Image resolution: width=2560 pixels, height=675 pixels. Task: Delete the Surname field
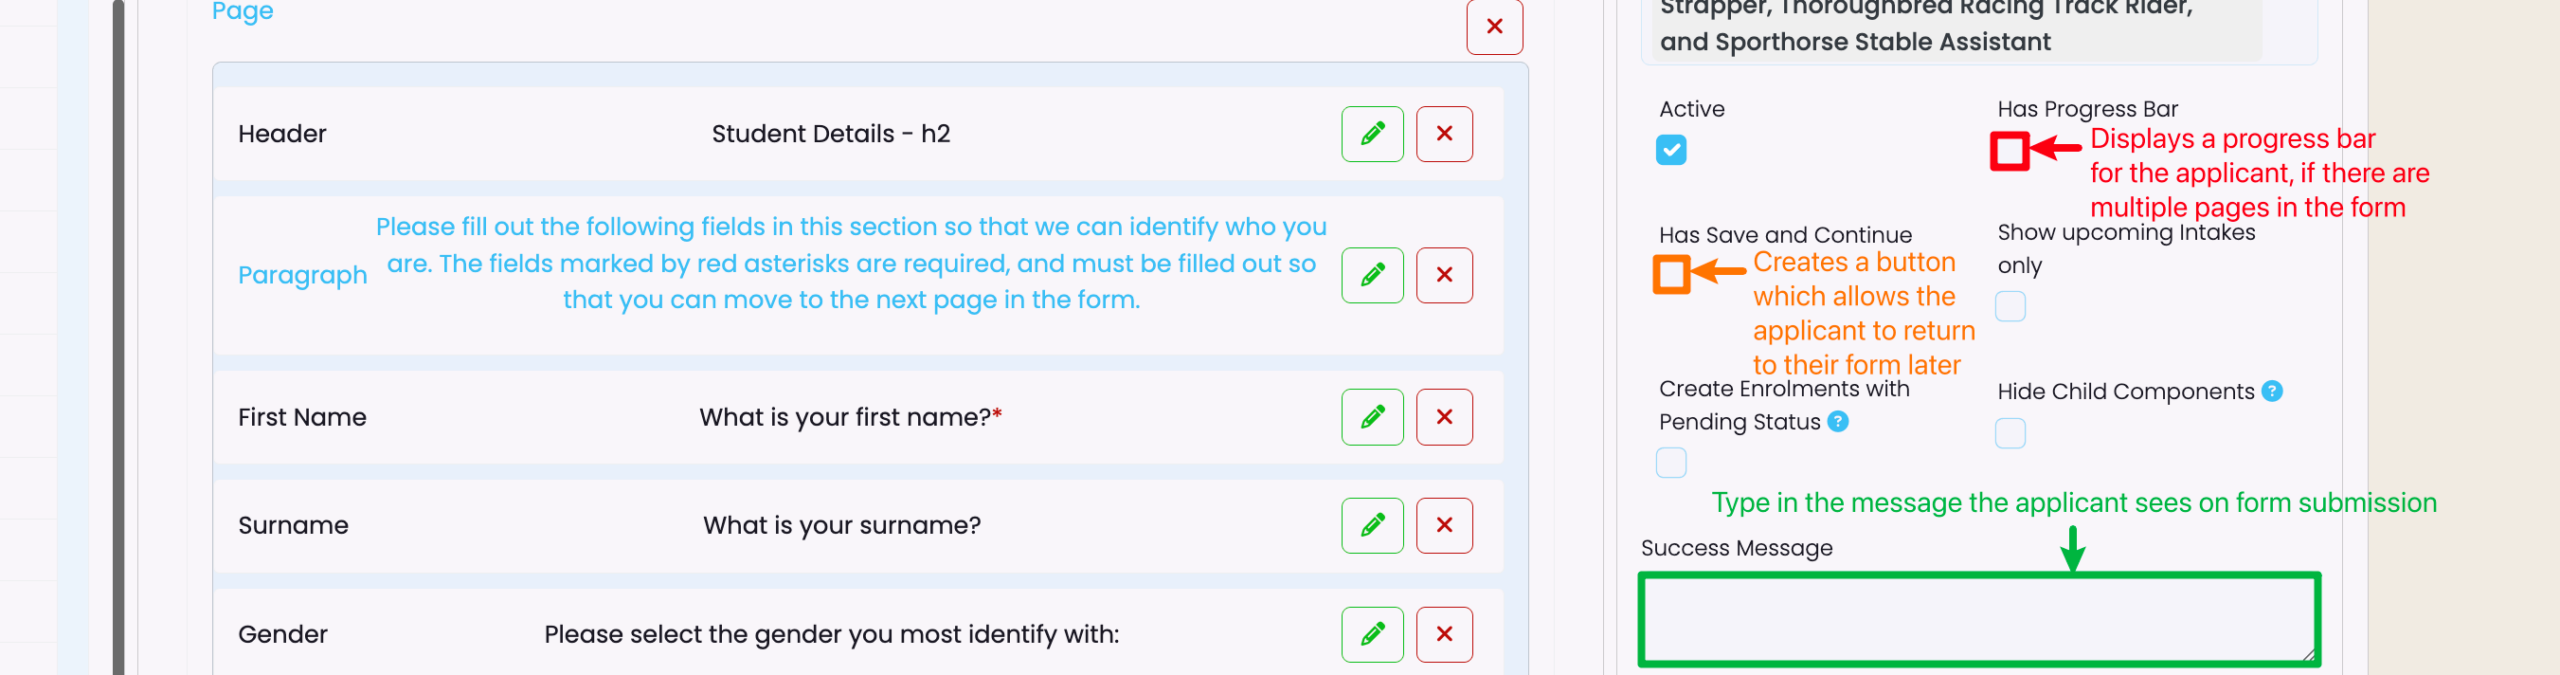(1444, 526)
